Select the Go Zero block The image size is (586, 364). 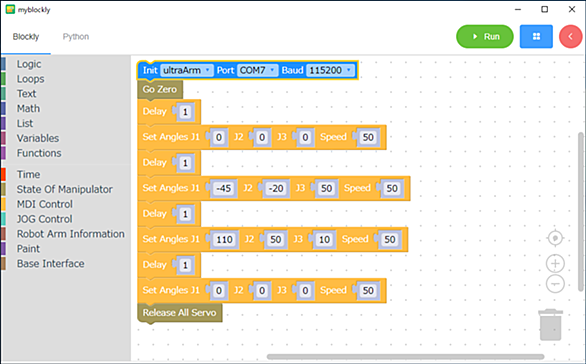[x=160, y=89]
